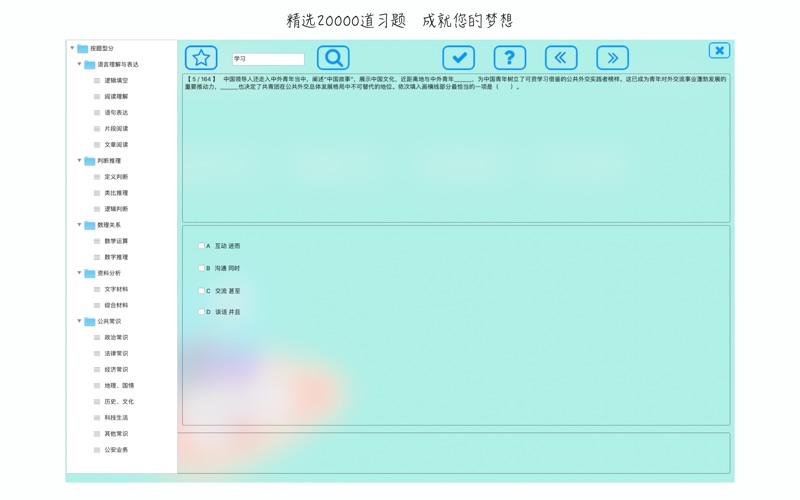Collapse the 语言理解与表达 folder triangle
The image size is (800, 500).
79,64
